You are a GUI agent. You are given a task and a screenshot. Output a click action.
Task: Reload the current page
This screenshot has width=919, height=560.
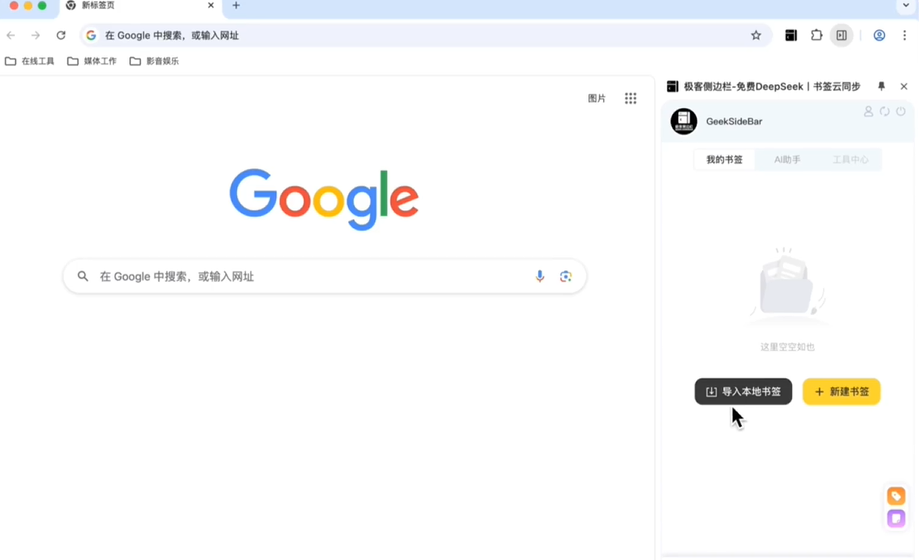coord(61,35)
